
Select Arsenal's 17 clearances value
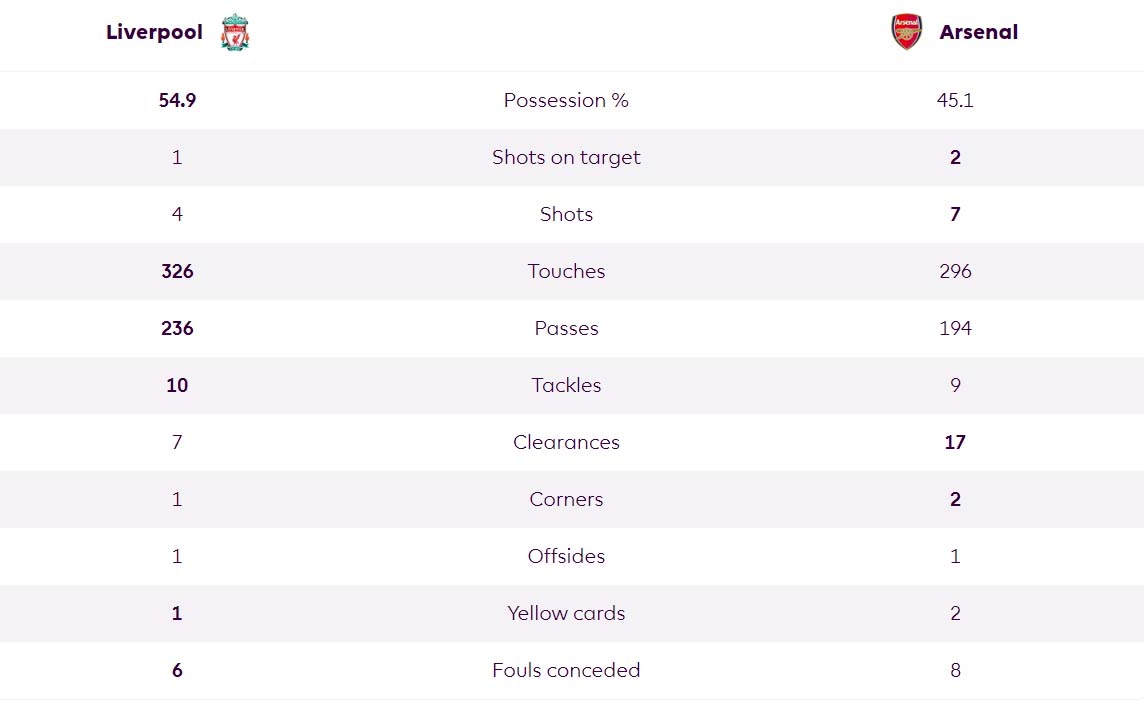(x=955, y=442)
